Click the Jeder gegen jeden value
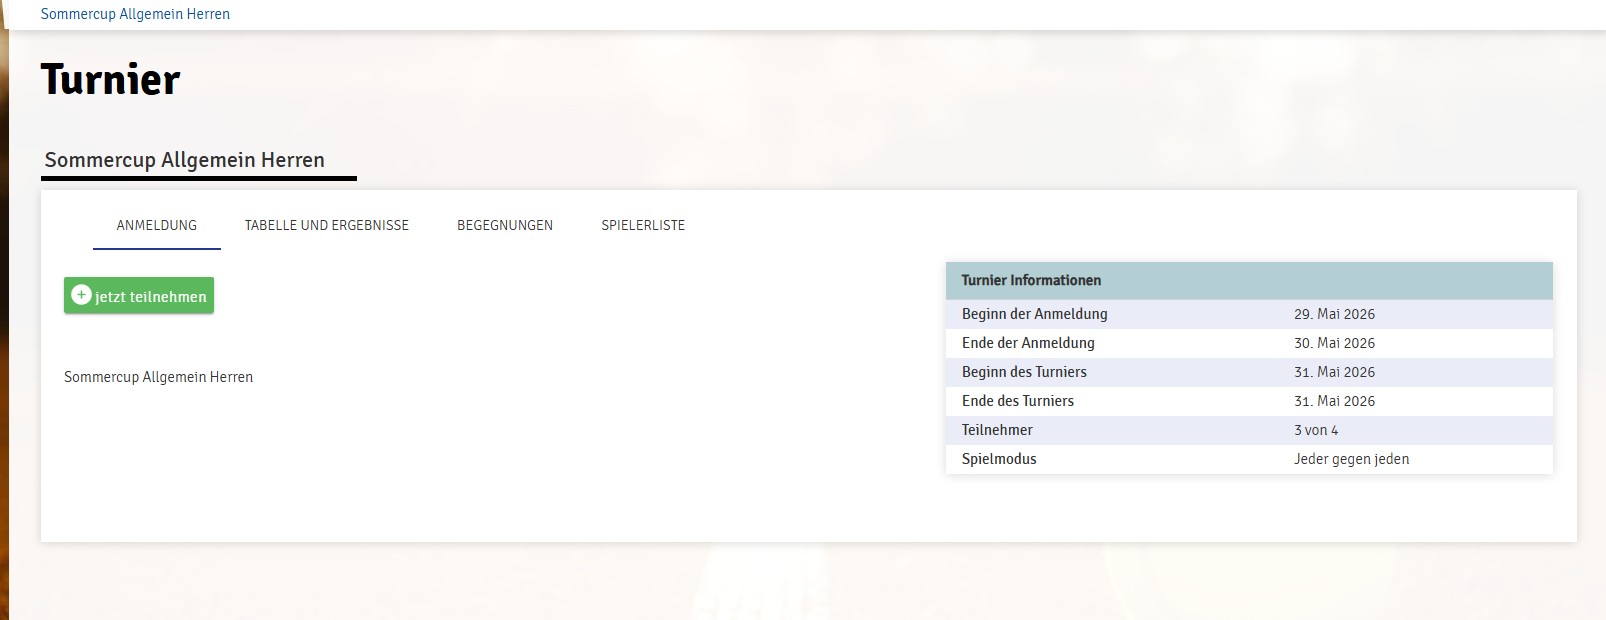Viewport: 1606px width, 620px height. 1351,459
